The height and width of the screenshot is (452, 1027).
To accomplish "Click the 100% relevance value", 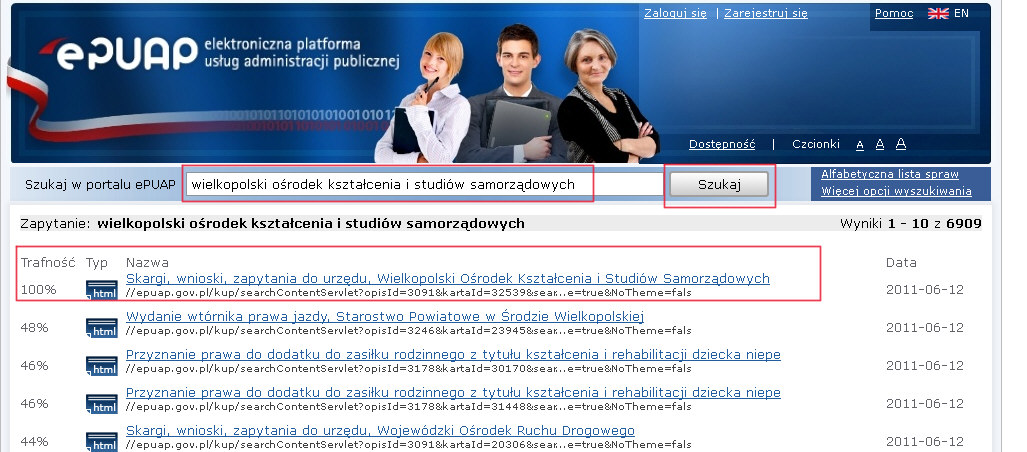I will (x=38, y=289).
